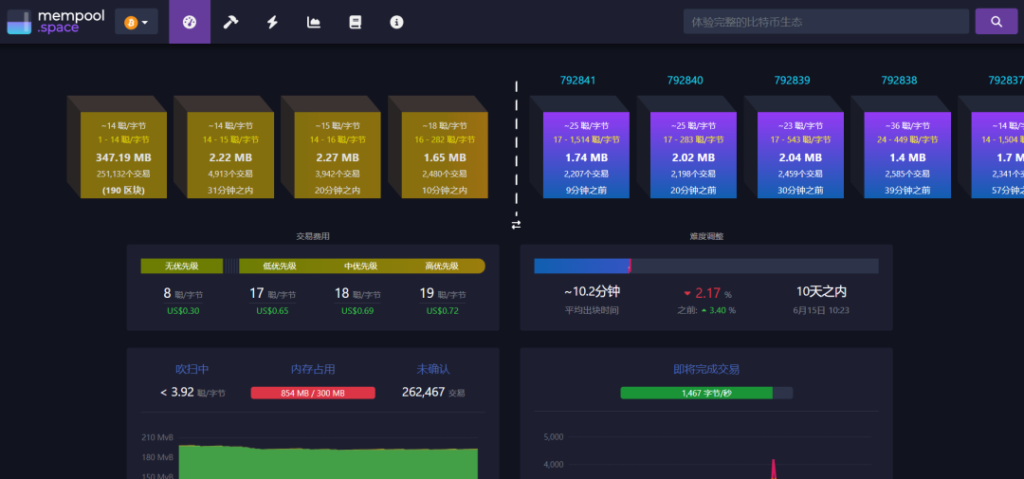The width and height of the screenshot is (1024, 479).
Task: Open the Docs book icon page
Action: [x=355, y=22]
